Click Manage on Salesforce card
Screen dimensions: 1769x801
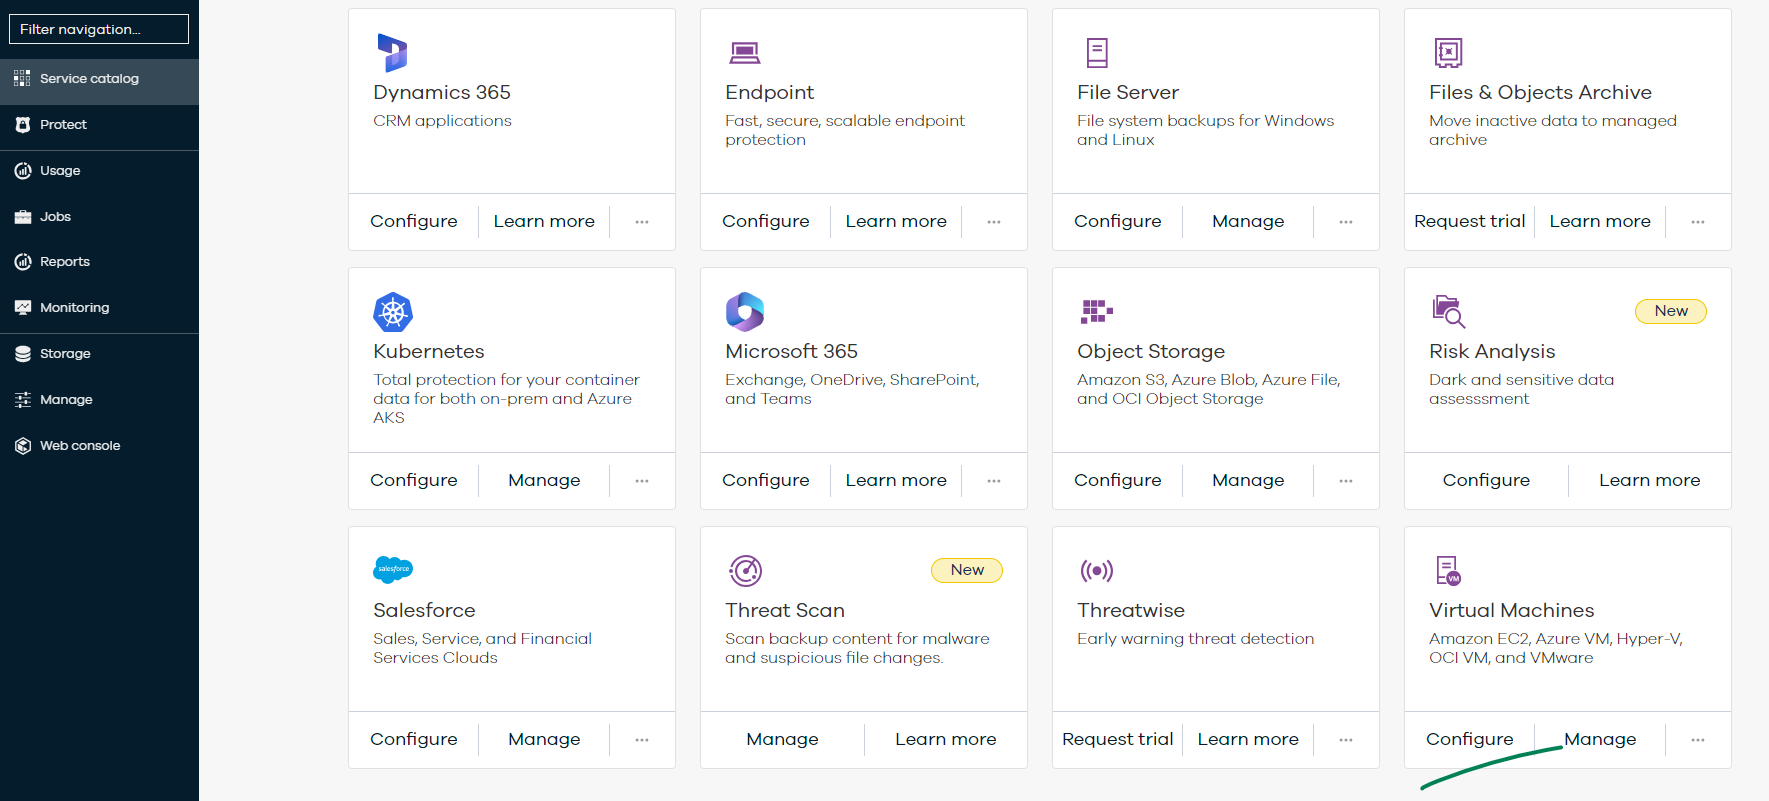544,740
